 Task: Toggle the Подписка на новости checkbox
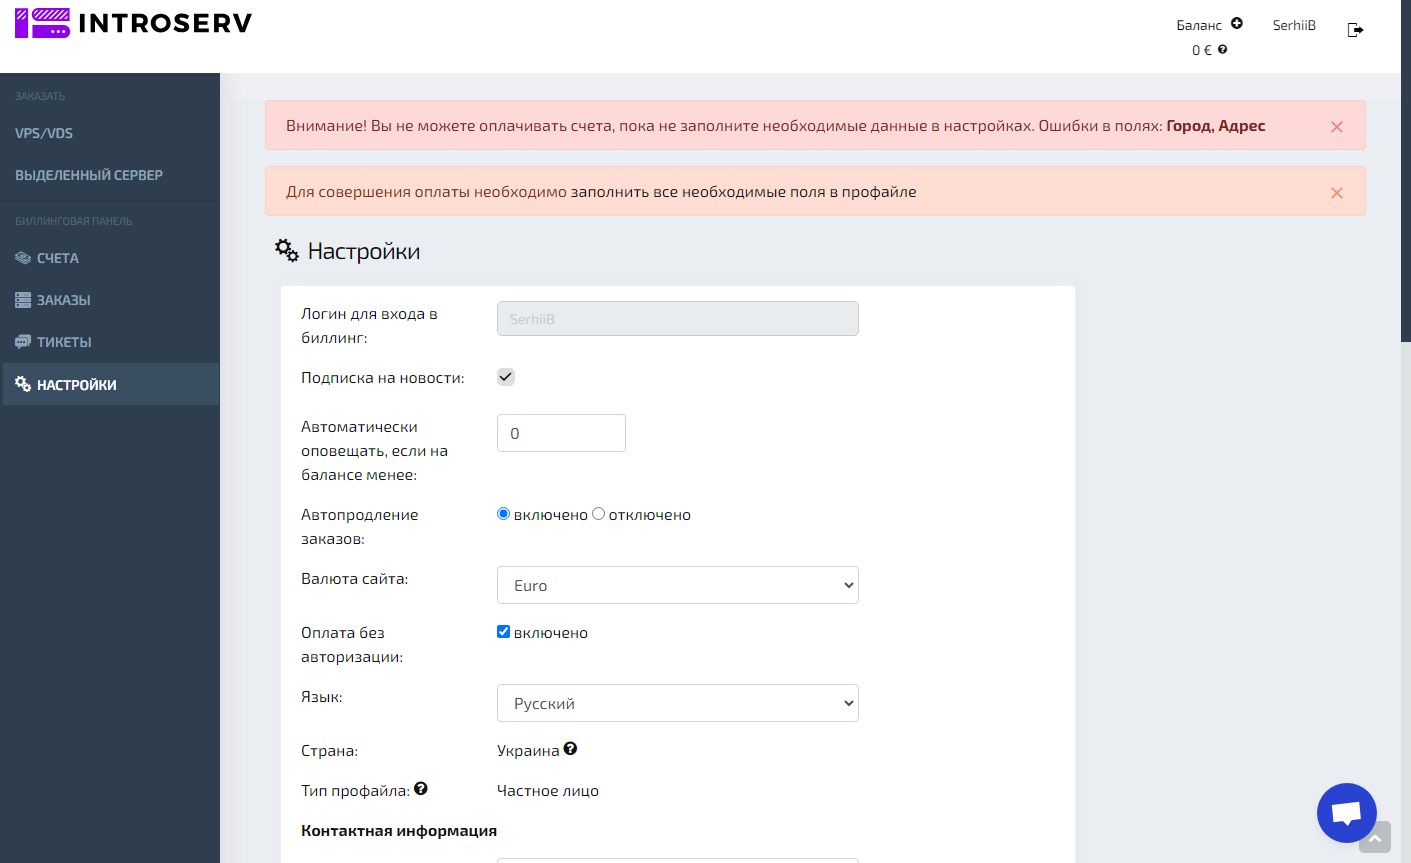point(506,377)
